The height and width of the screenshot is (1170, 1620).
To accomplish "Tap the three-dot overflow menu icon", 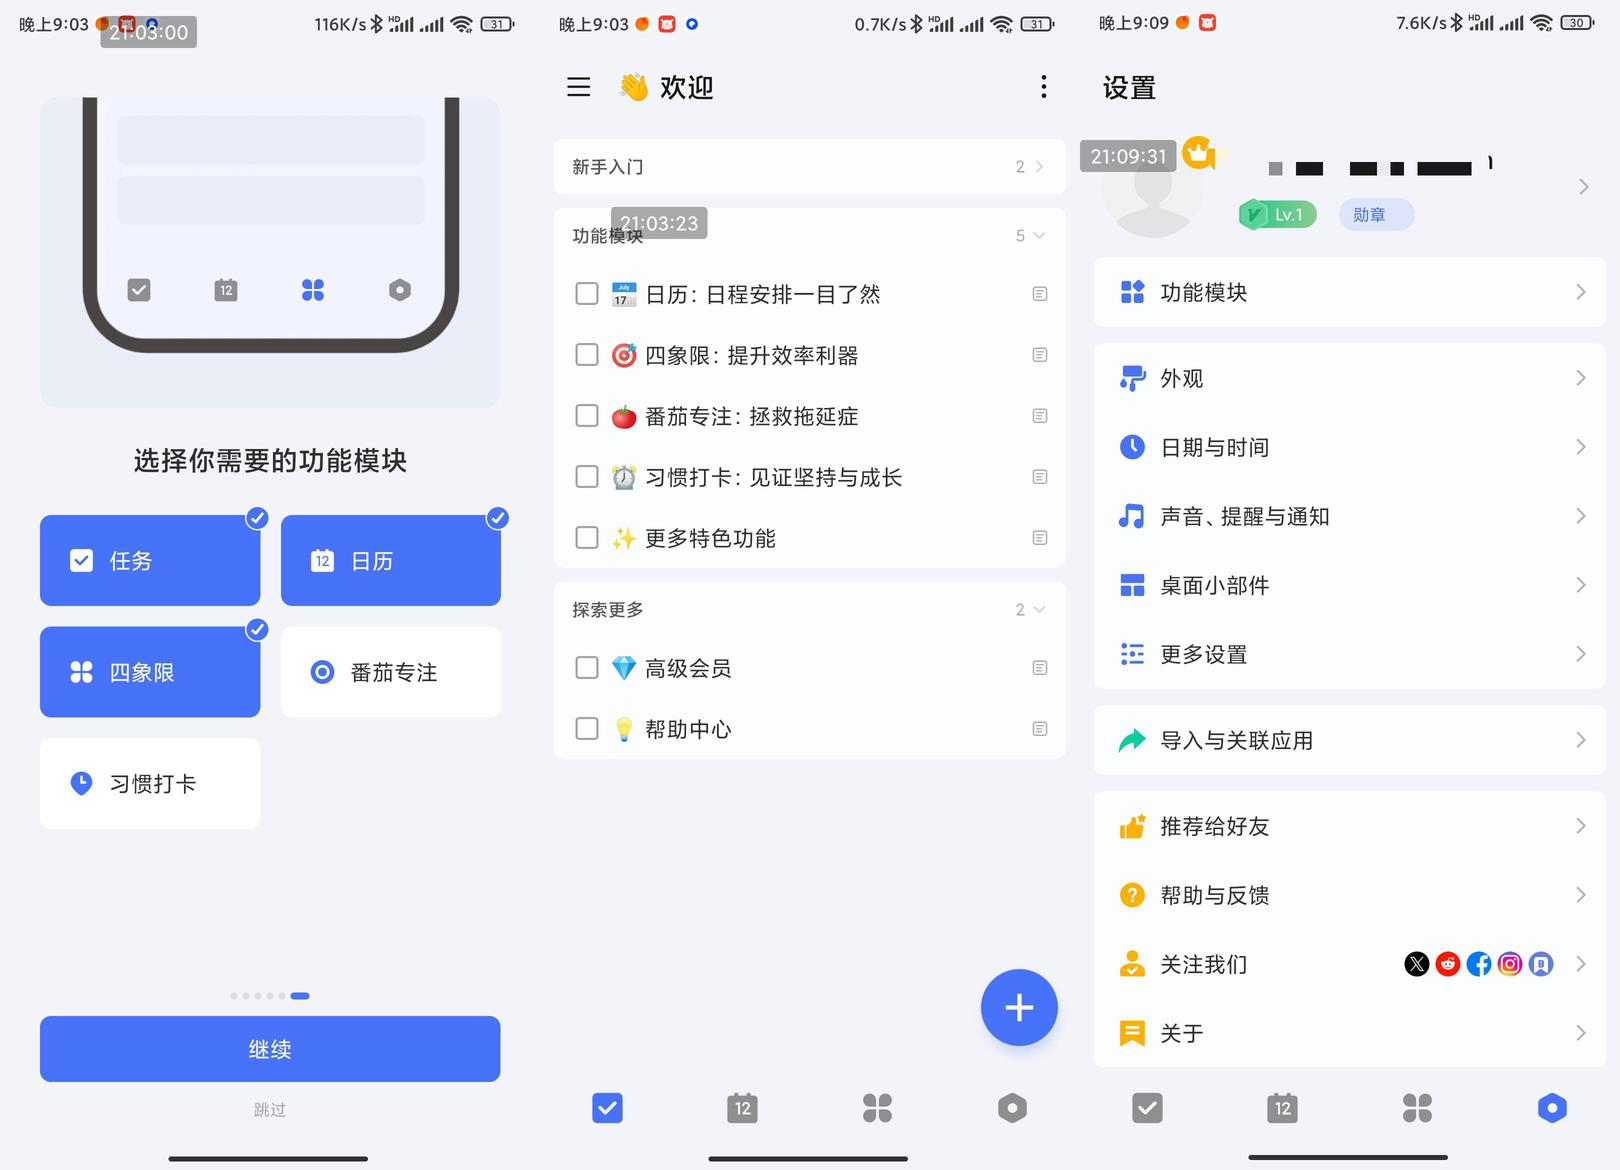I will pyautogui.click(x=1043, y=87).
